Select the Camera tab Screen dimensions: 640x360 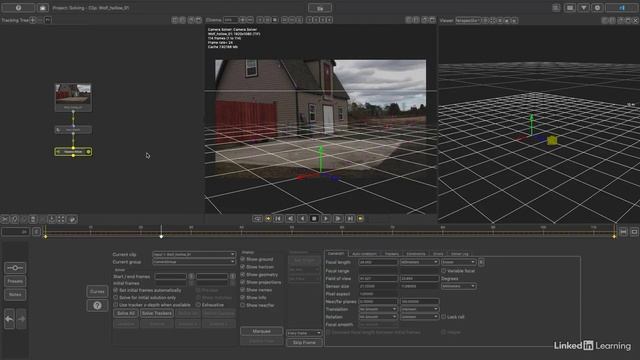[x=336, y=253]
